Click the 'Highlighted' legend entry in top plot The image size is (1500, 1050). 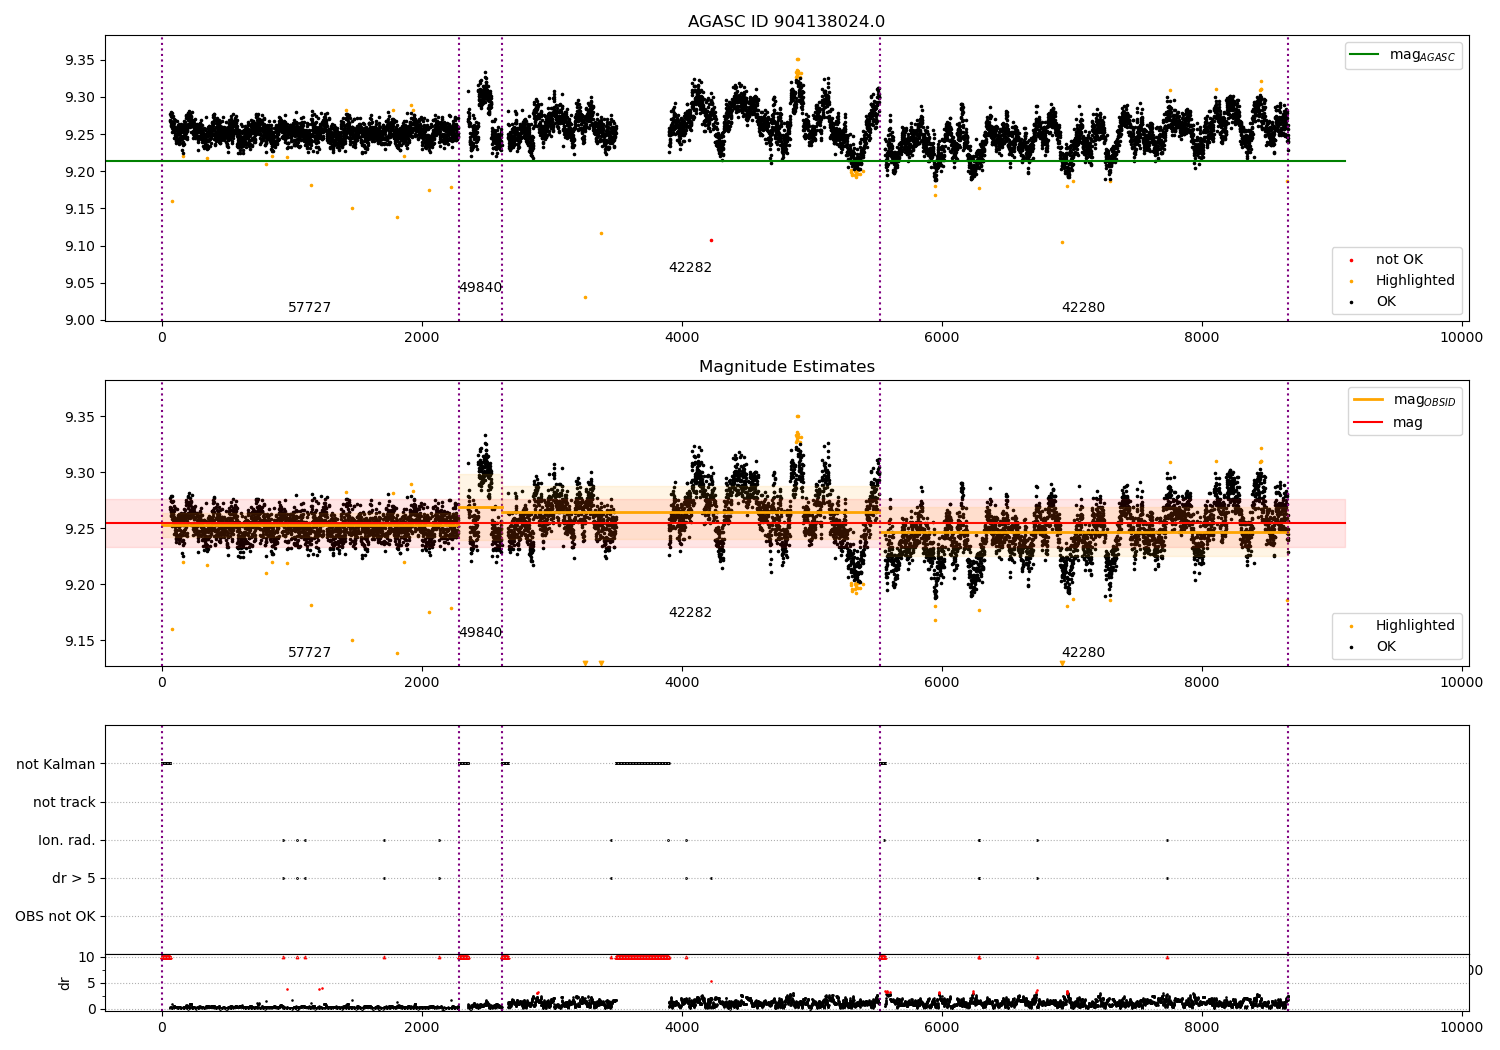1403,281
